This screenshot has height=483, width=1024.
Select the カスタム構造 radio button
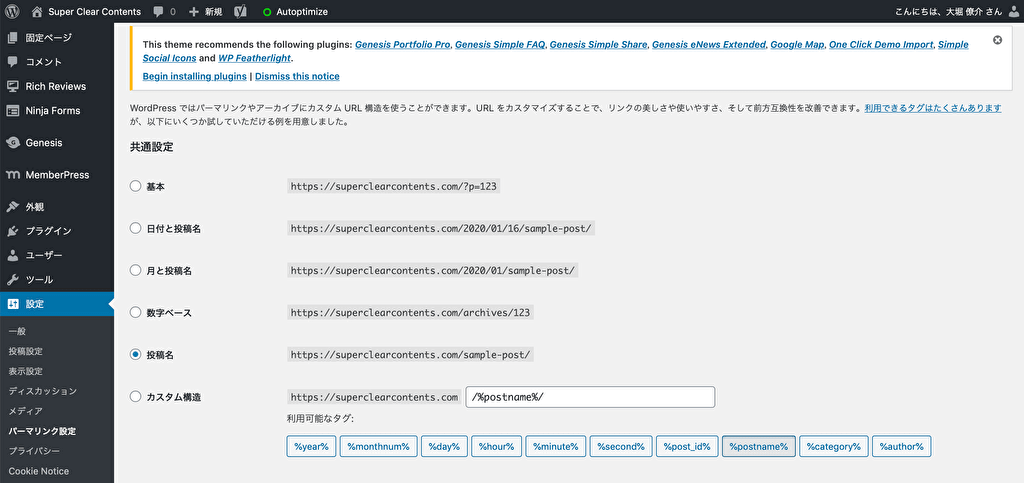point(135,396)
